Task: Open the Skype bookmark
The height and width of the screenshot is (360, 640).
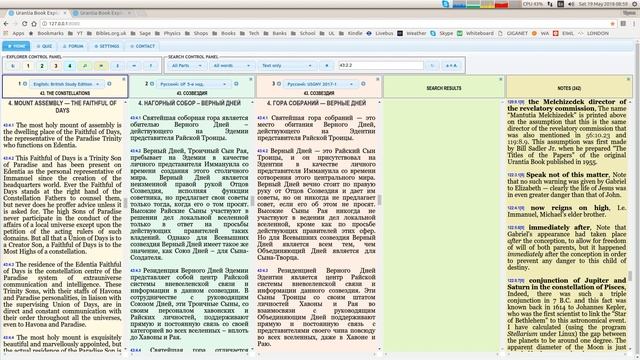Action: coord(442,33)
